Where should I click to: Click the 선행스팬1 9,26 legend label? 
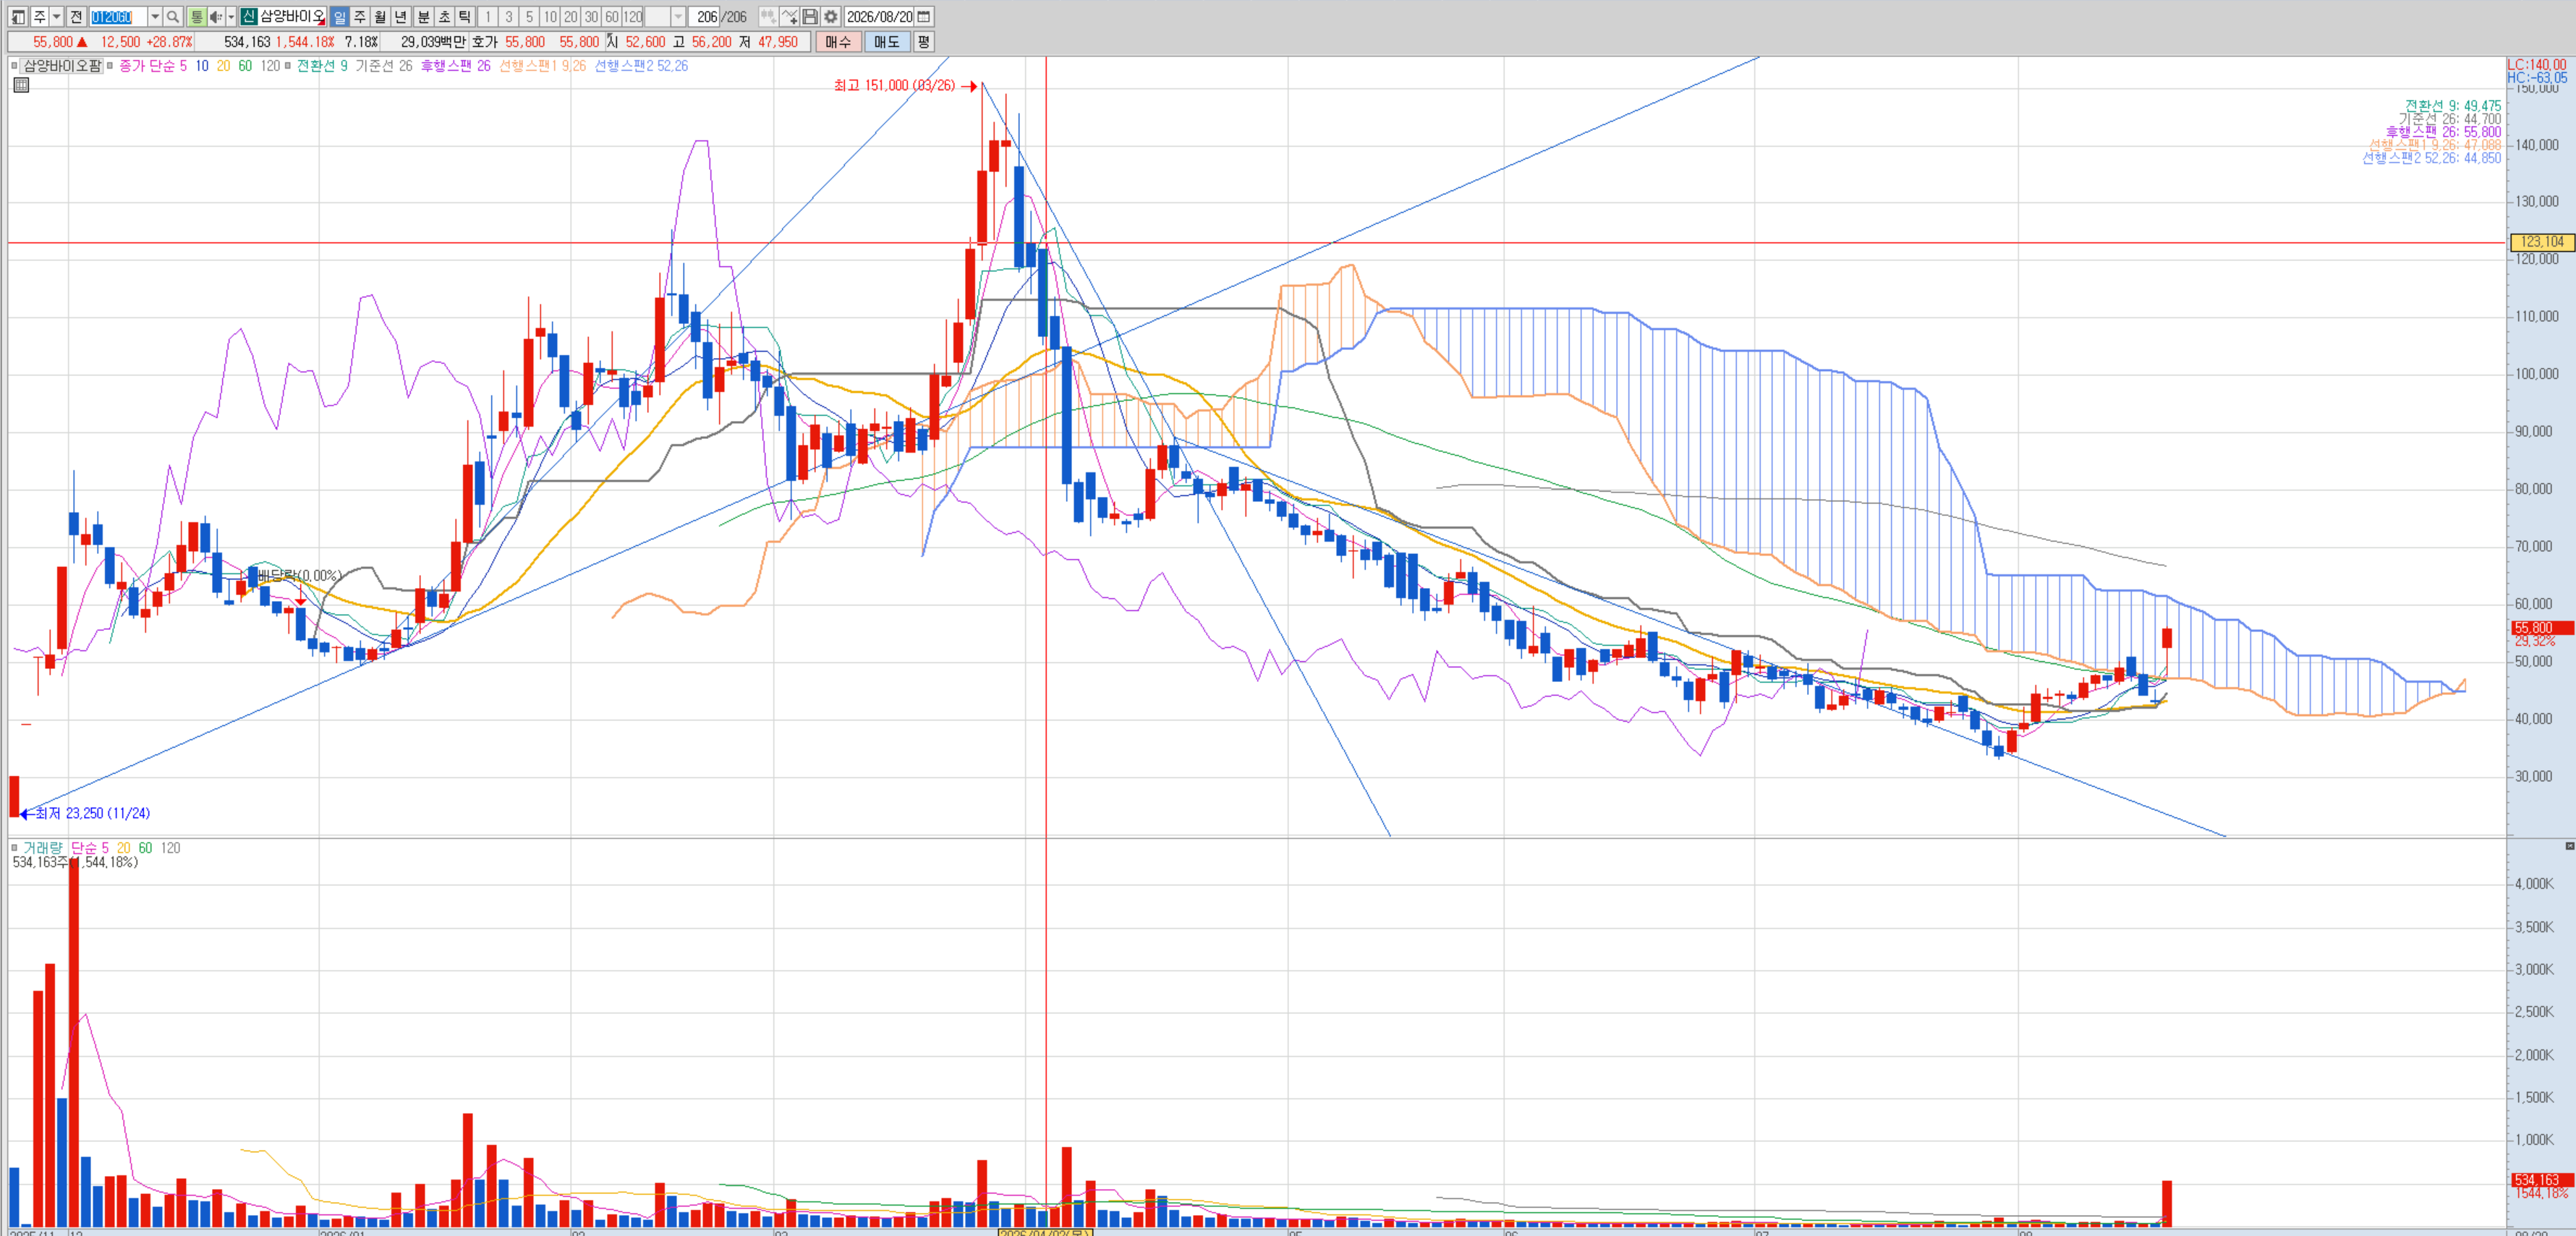click(543, 66)
